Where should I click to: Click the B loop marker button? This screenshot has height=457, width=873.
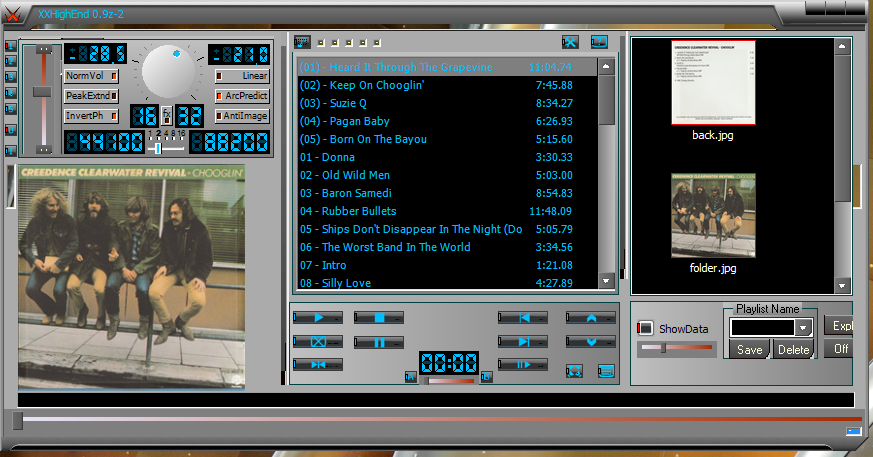click(x=486, y=377)
